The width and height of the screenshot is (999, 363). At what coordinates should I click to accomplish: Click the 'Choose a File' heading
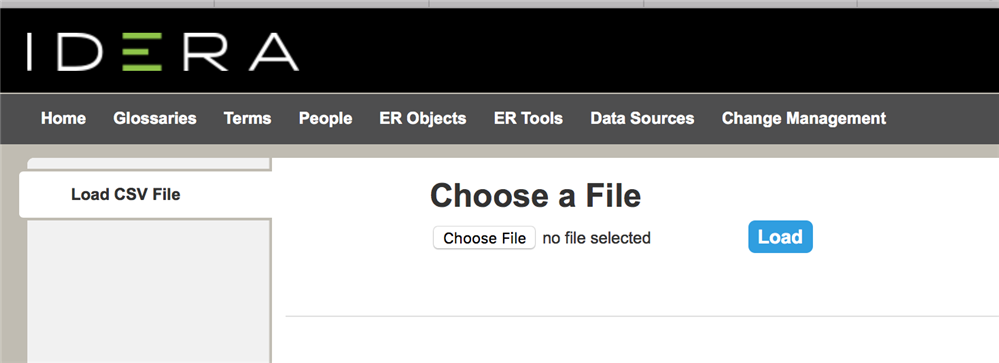point(535,196)
